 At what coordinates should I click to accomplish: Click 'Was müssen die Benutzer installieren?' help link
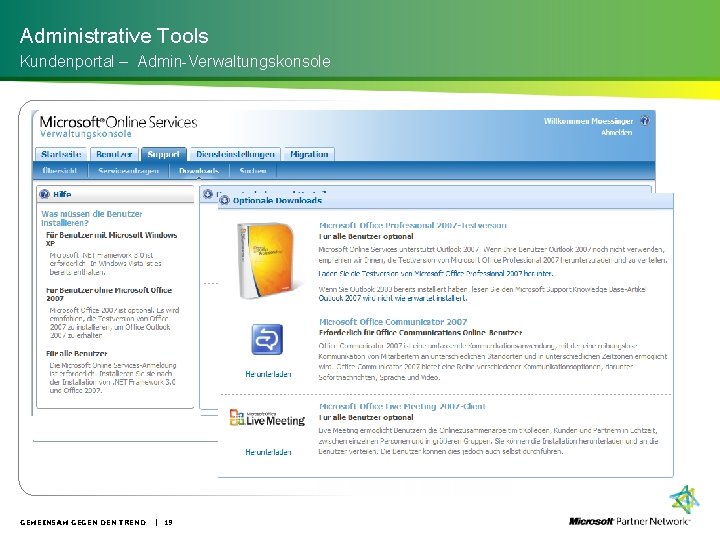coord(91,218)
